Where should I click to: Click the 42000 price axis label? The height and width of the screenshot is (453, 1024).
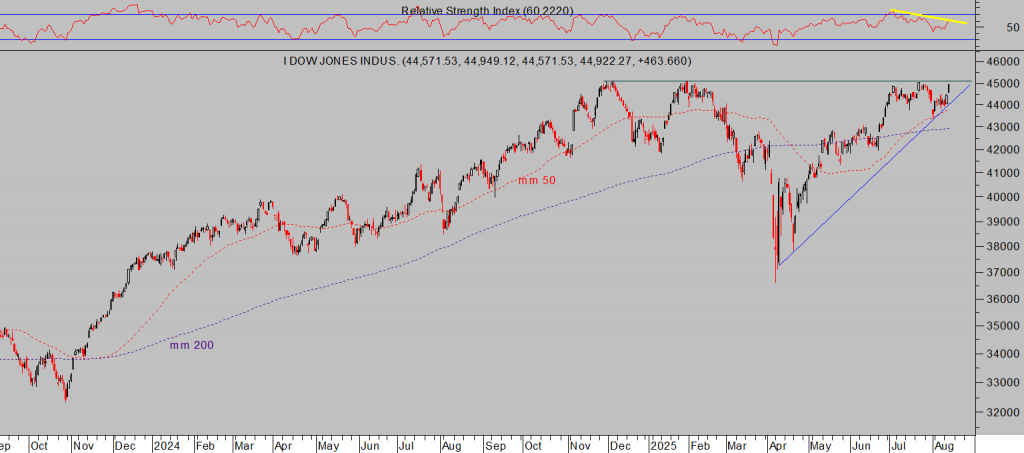click(1002, 149)
